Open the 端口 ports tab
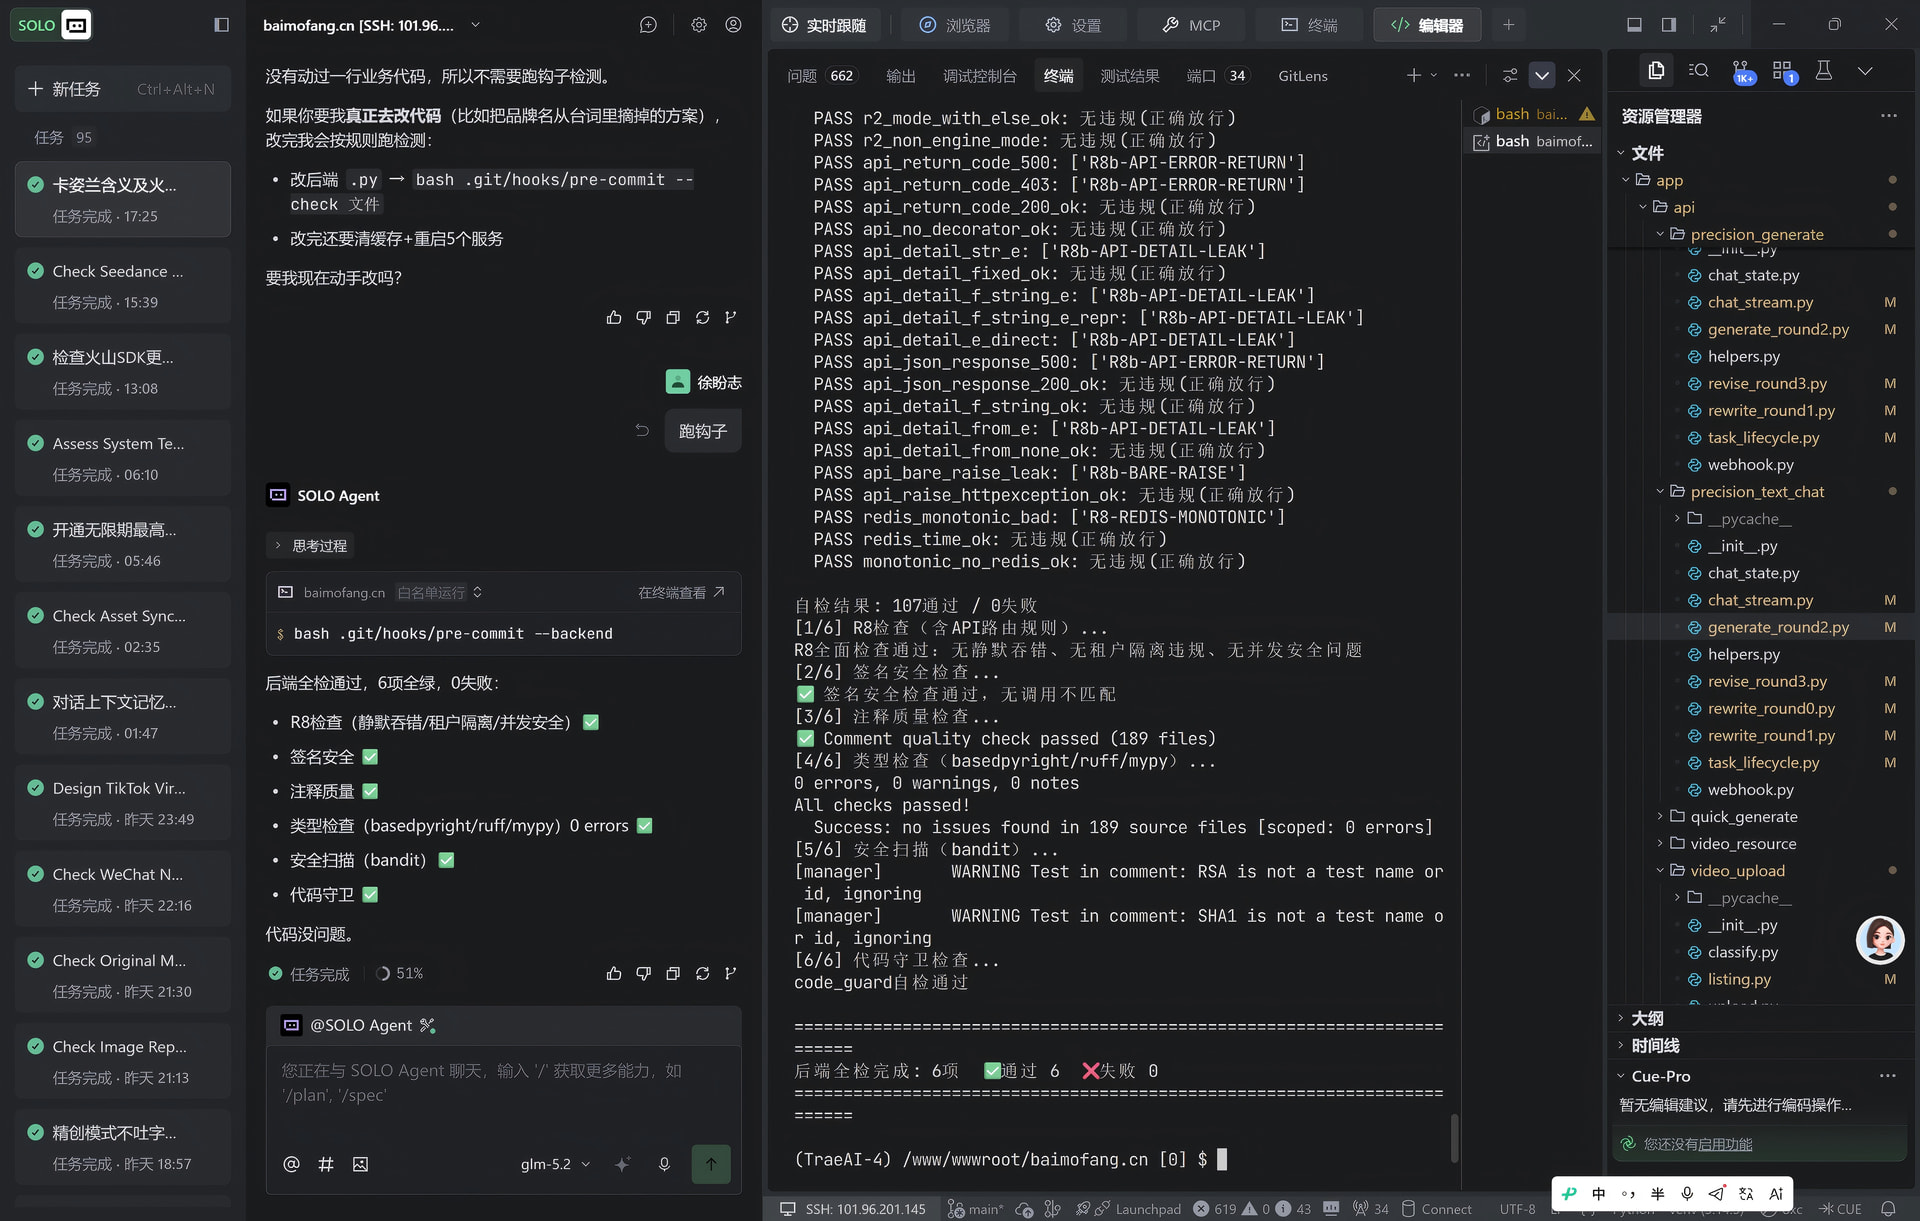The width and height of the screenshot is (1920, 1221). (x=1217, y=75)
